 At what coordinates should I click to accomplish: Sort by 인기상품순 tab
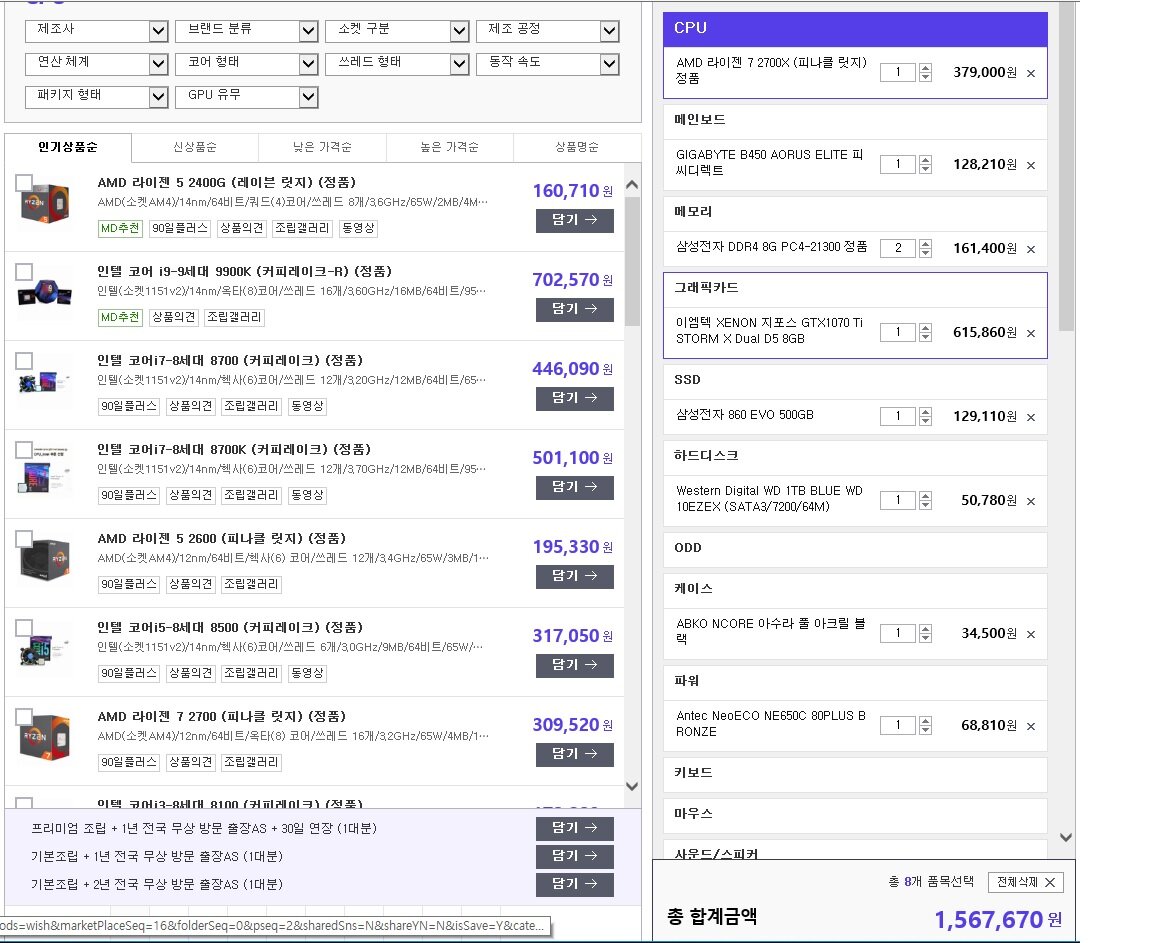click(68, 147)
